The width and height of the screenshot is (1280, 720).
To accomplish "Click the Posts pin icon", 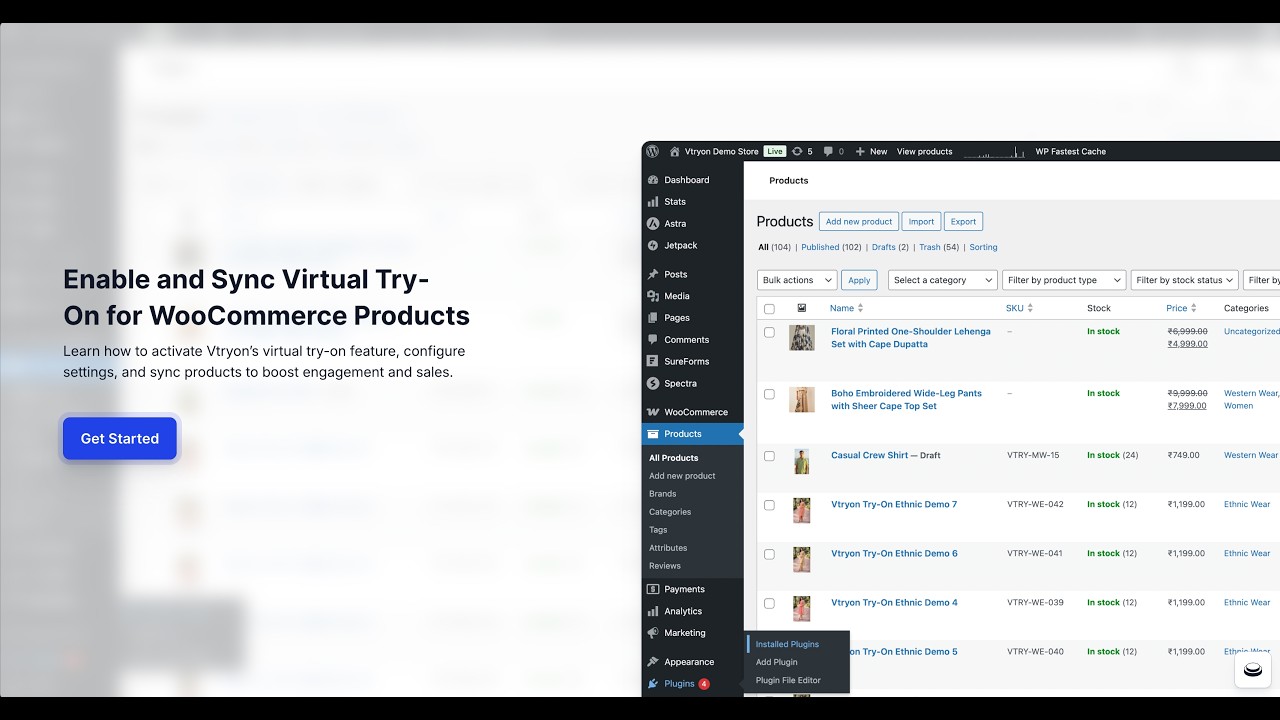I will tap(653, 274).
